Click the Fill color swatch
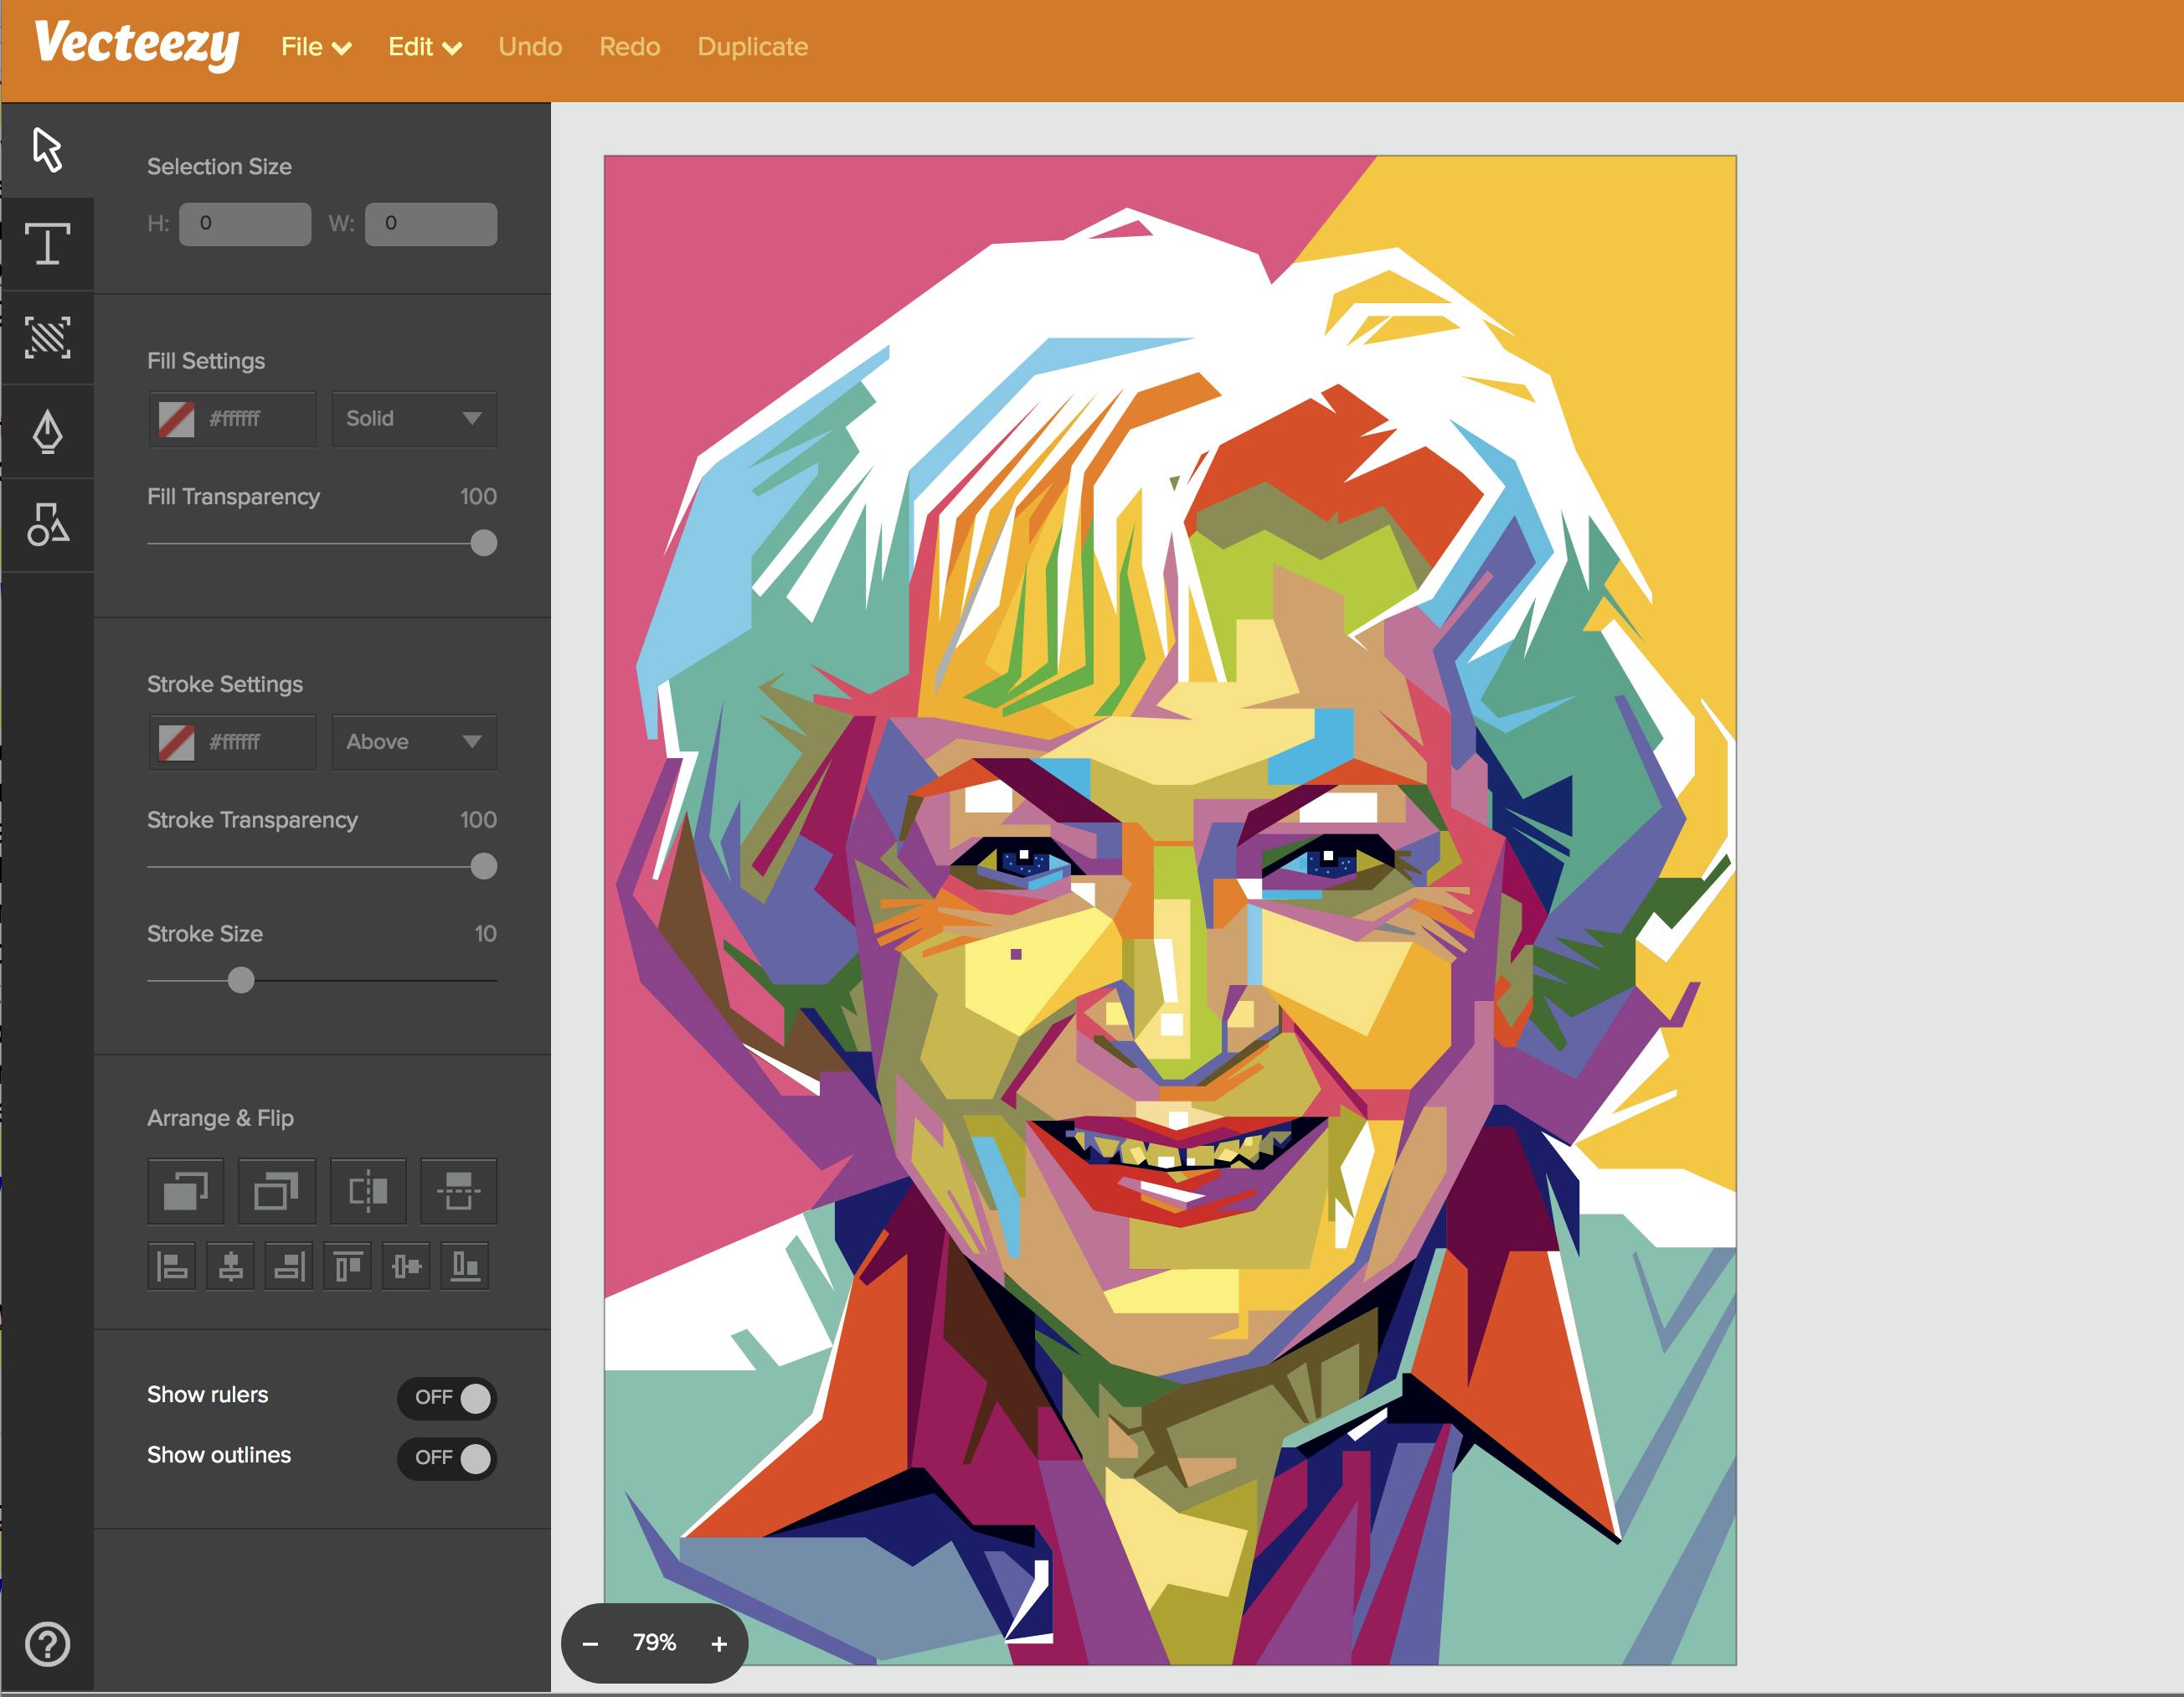 click(x=177, y=418)
